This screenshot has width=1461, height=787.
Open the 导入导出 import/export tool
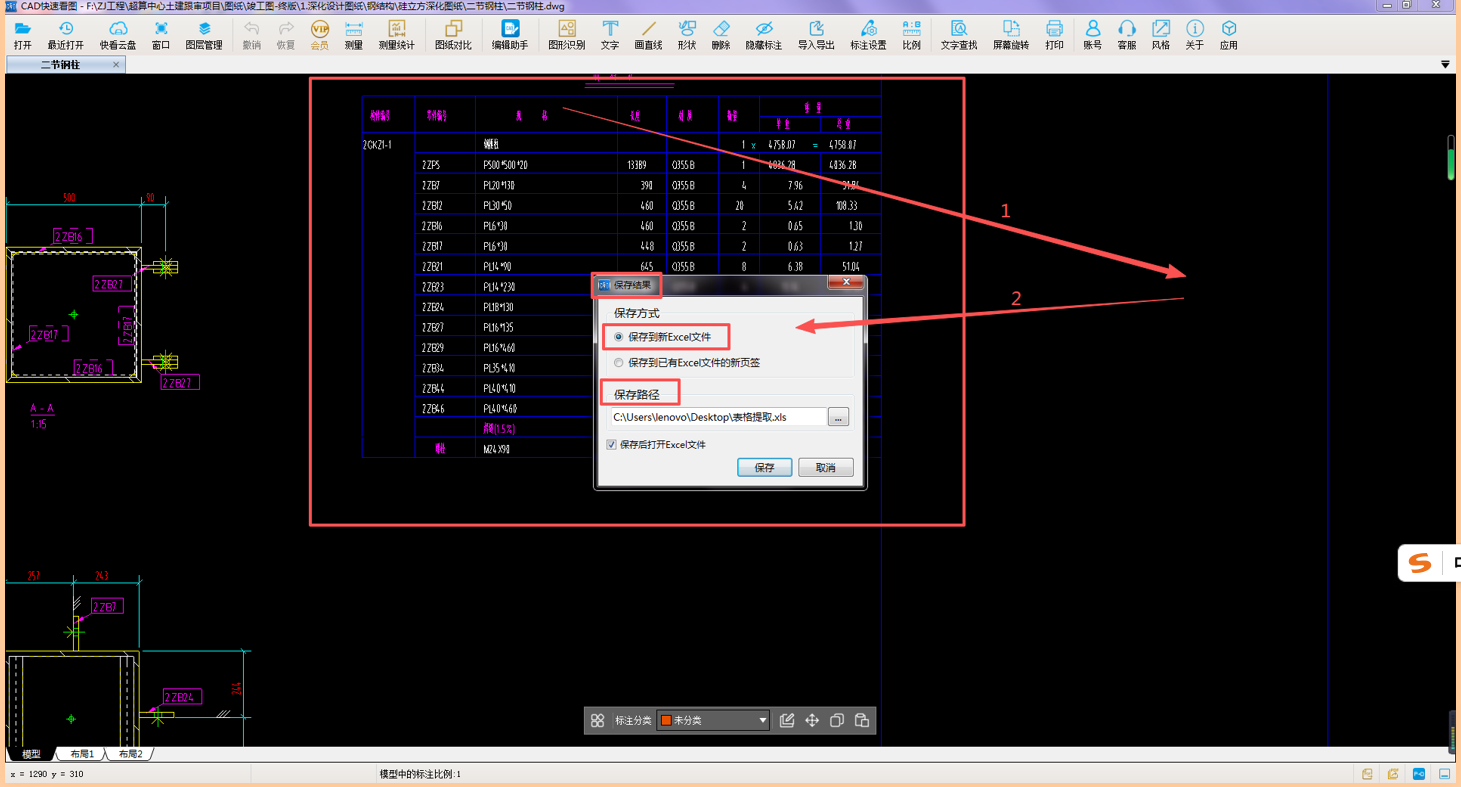tap(816, 35)
